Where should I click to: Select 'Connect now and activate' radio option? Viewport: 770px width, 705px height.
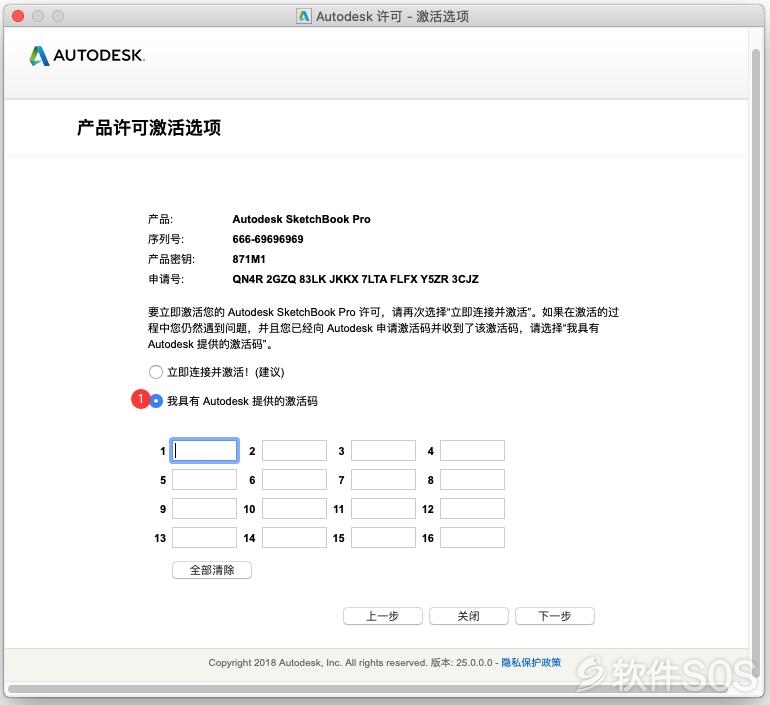click(156, 372)
